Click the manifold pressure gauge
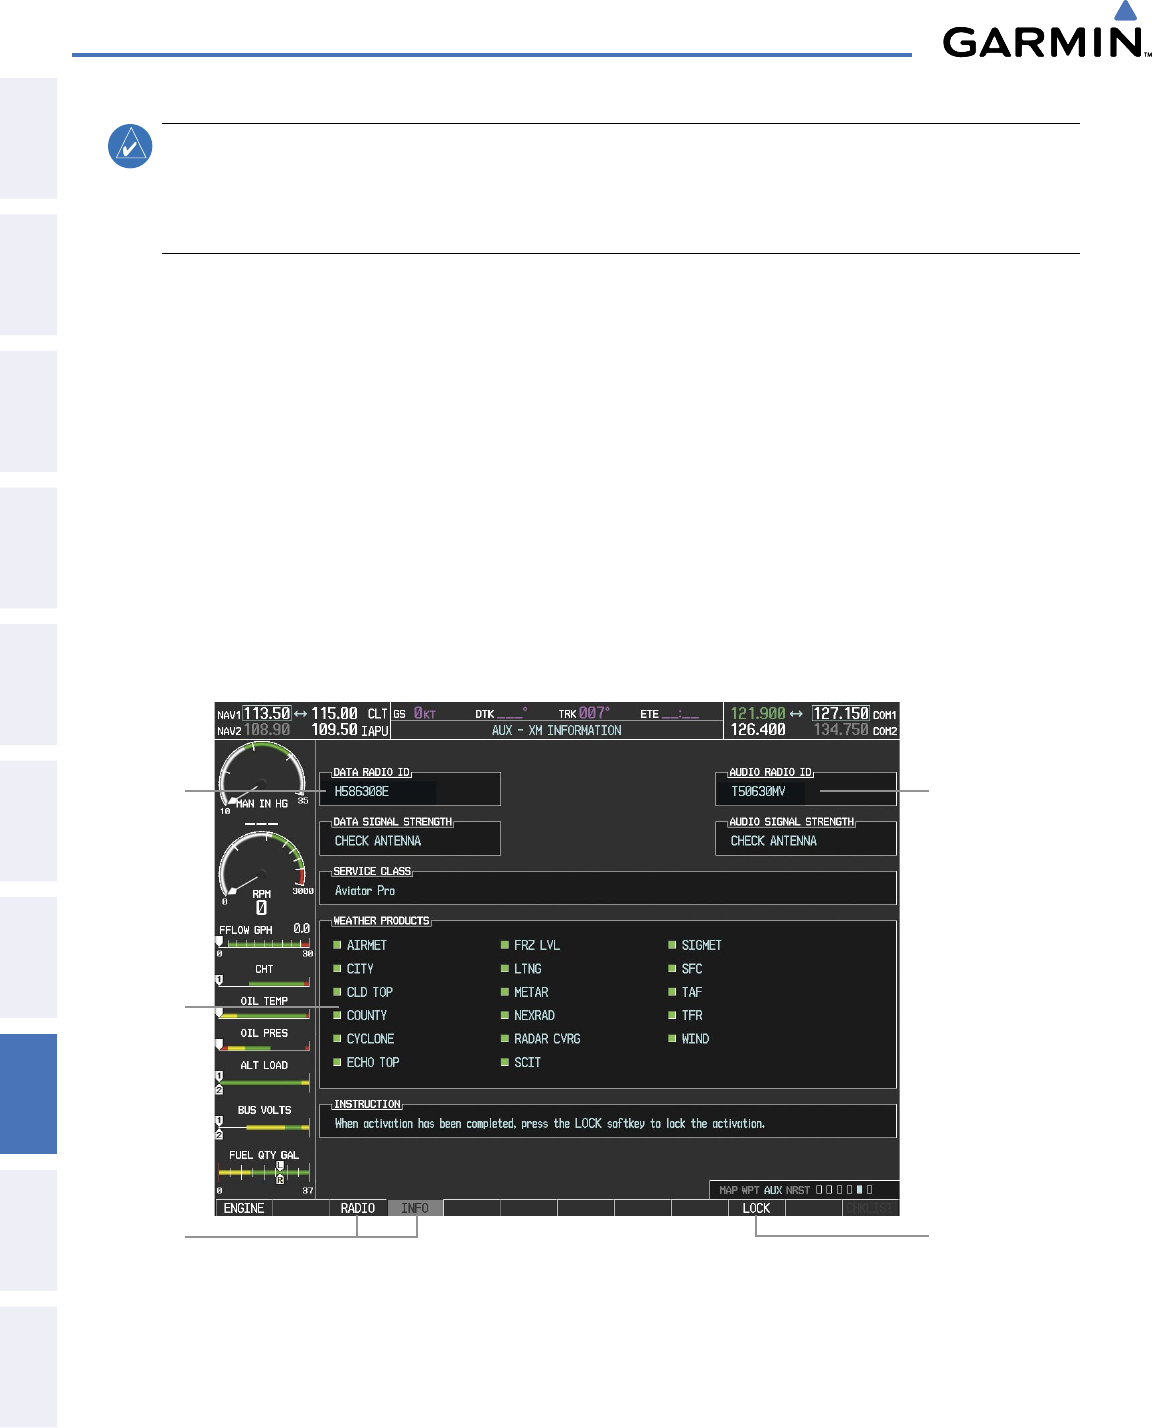 (x=262, y=778)
